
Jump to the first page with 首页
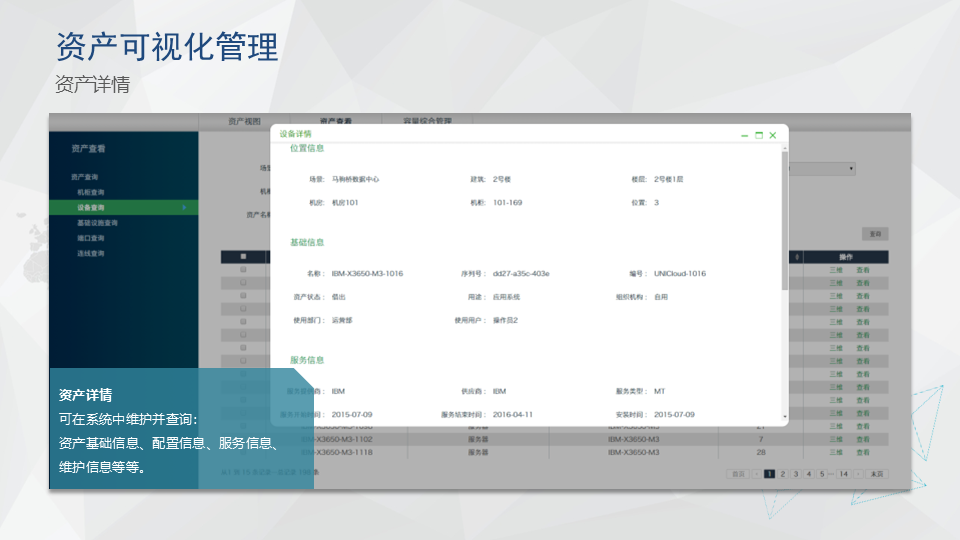(738, 474)
